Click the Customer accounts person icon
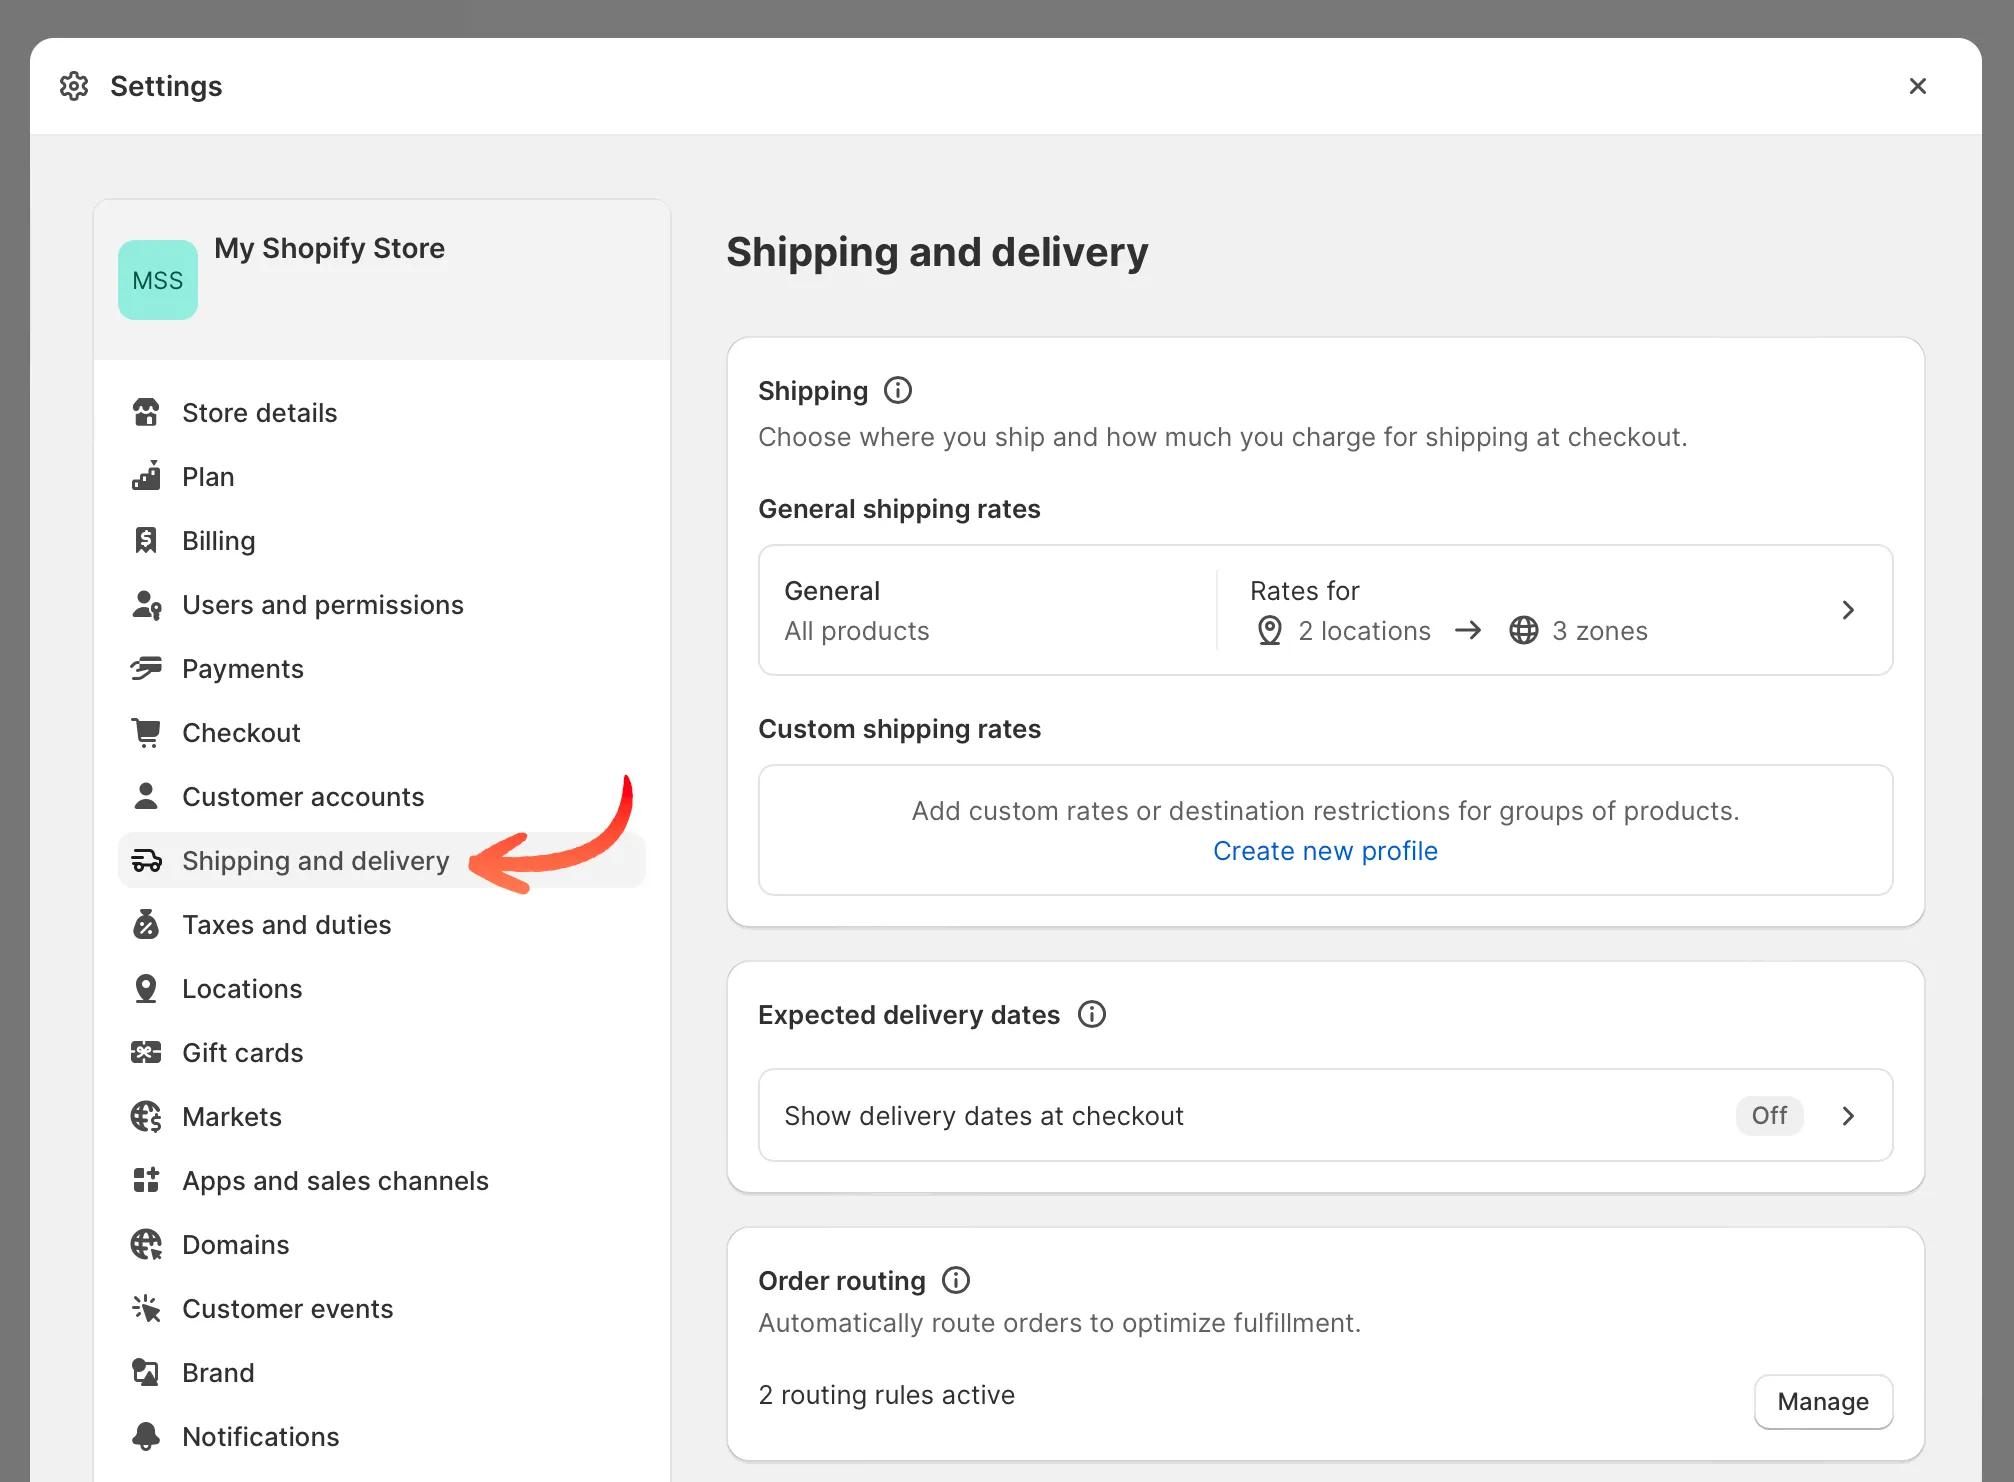Screen dimensions: 2014x1482 click(x=146, y=796)
